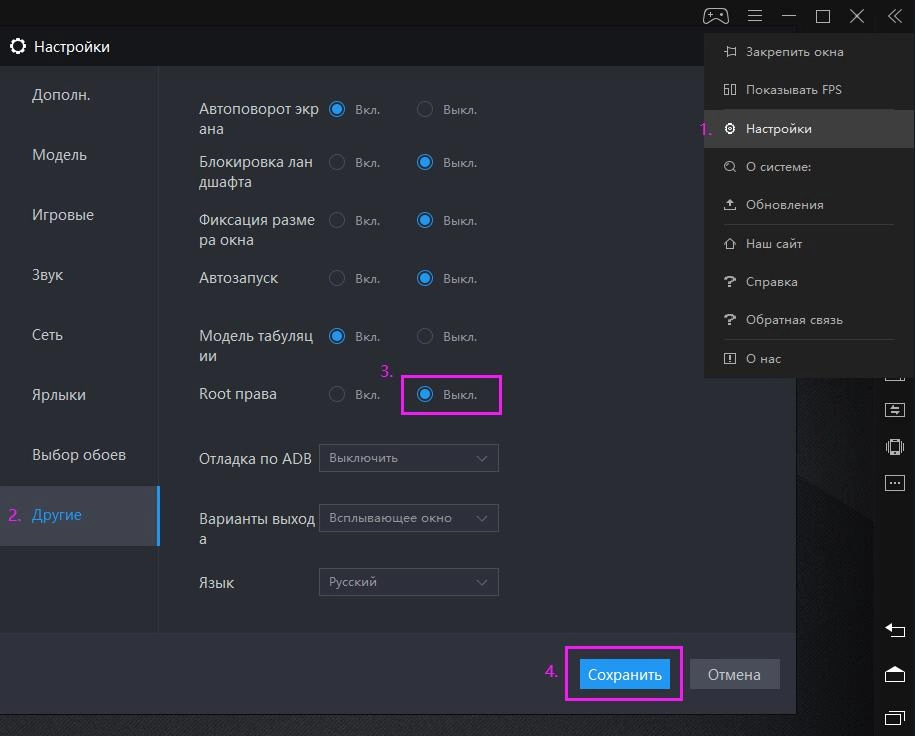
Task: Expand the Отладка по ADB dropdown
Action: point(408,458)
